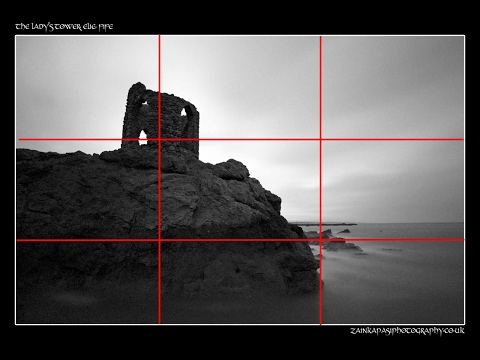Click the jagged top of the ruined tower
This screenshot has height=360, width=480.
click(138, 87)
